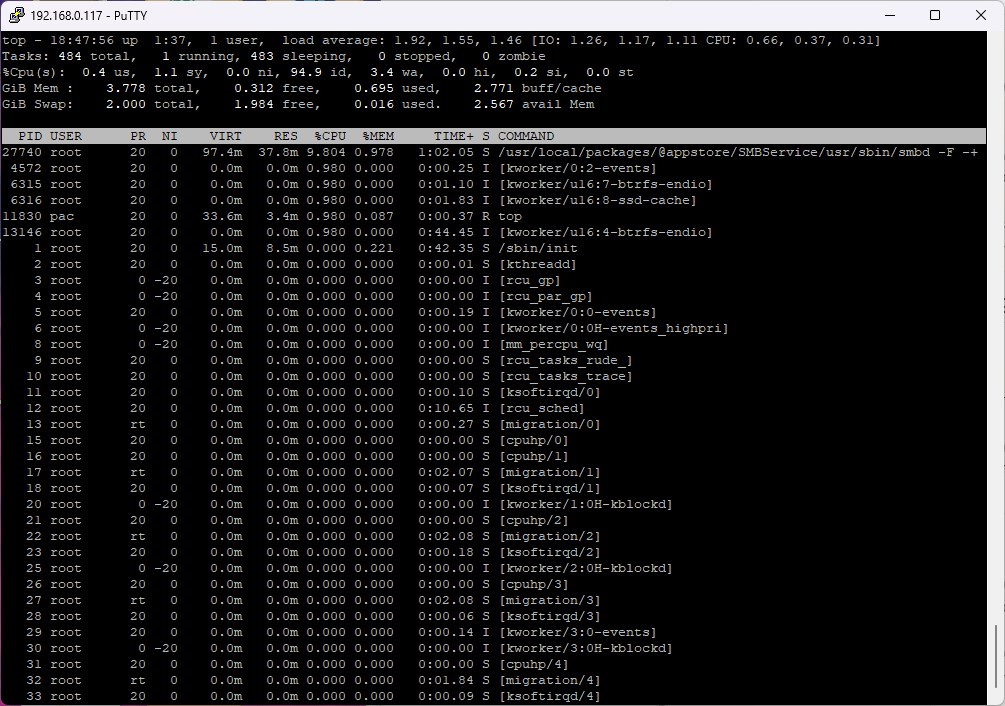
Task: Click the [kworker/3:0H-kblockd] process
Action: 586,648
